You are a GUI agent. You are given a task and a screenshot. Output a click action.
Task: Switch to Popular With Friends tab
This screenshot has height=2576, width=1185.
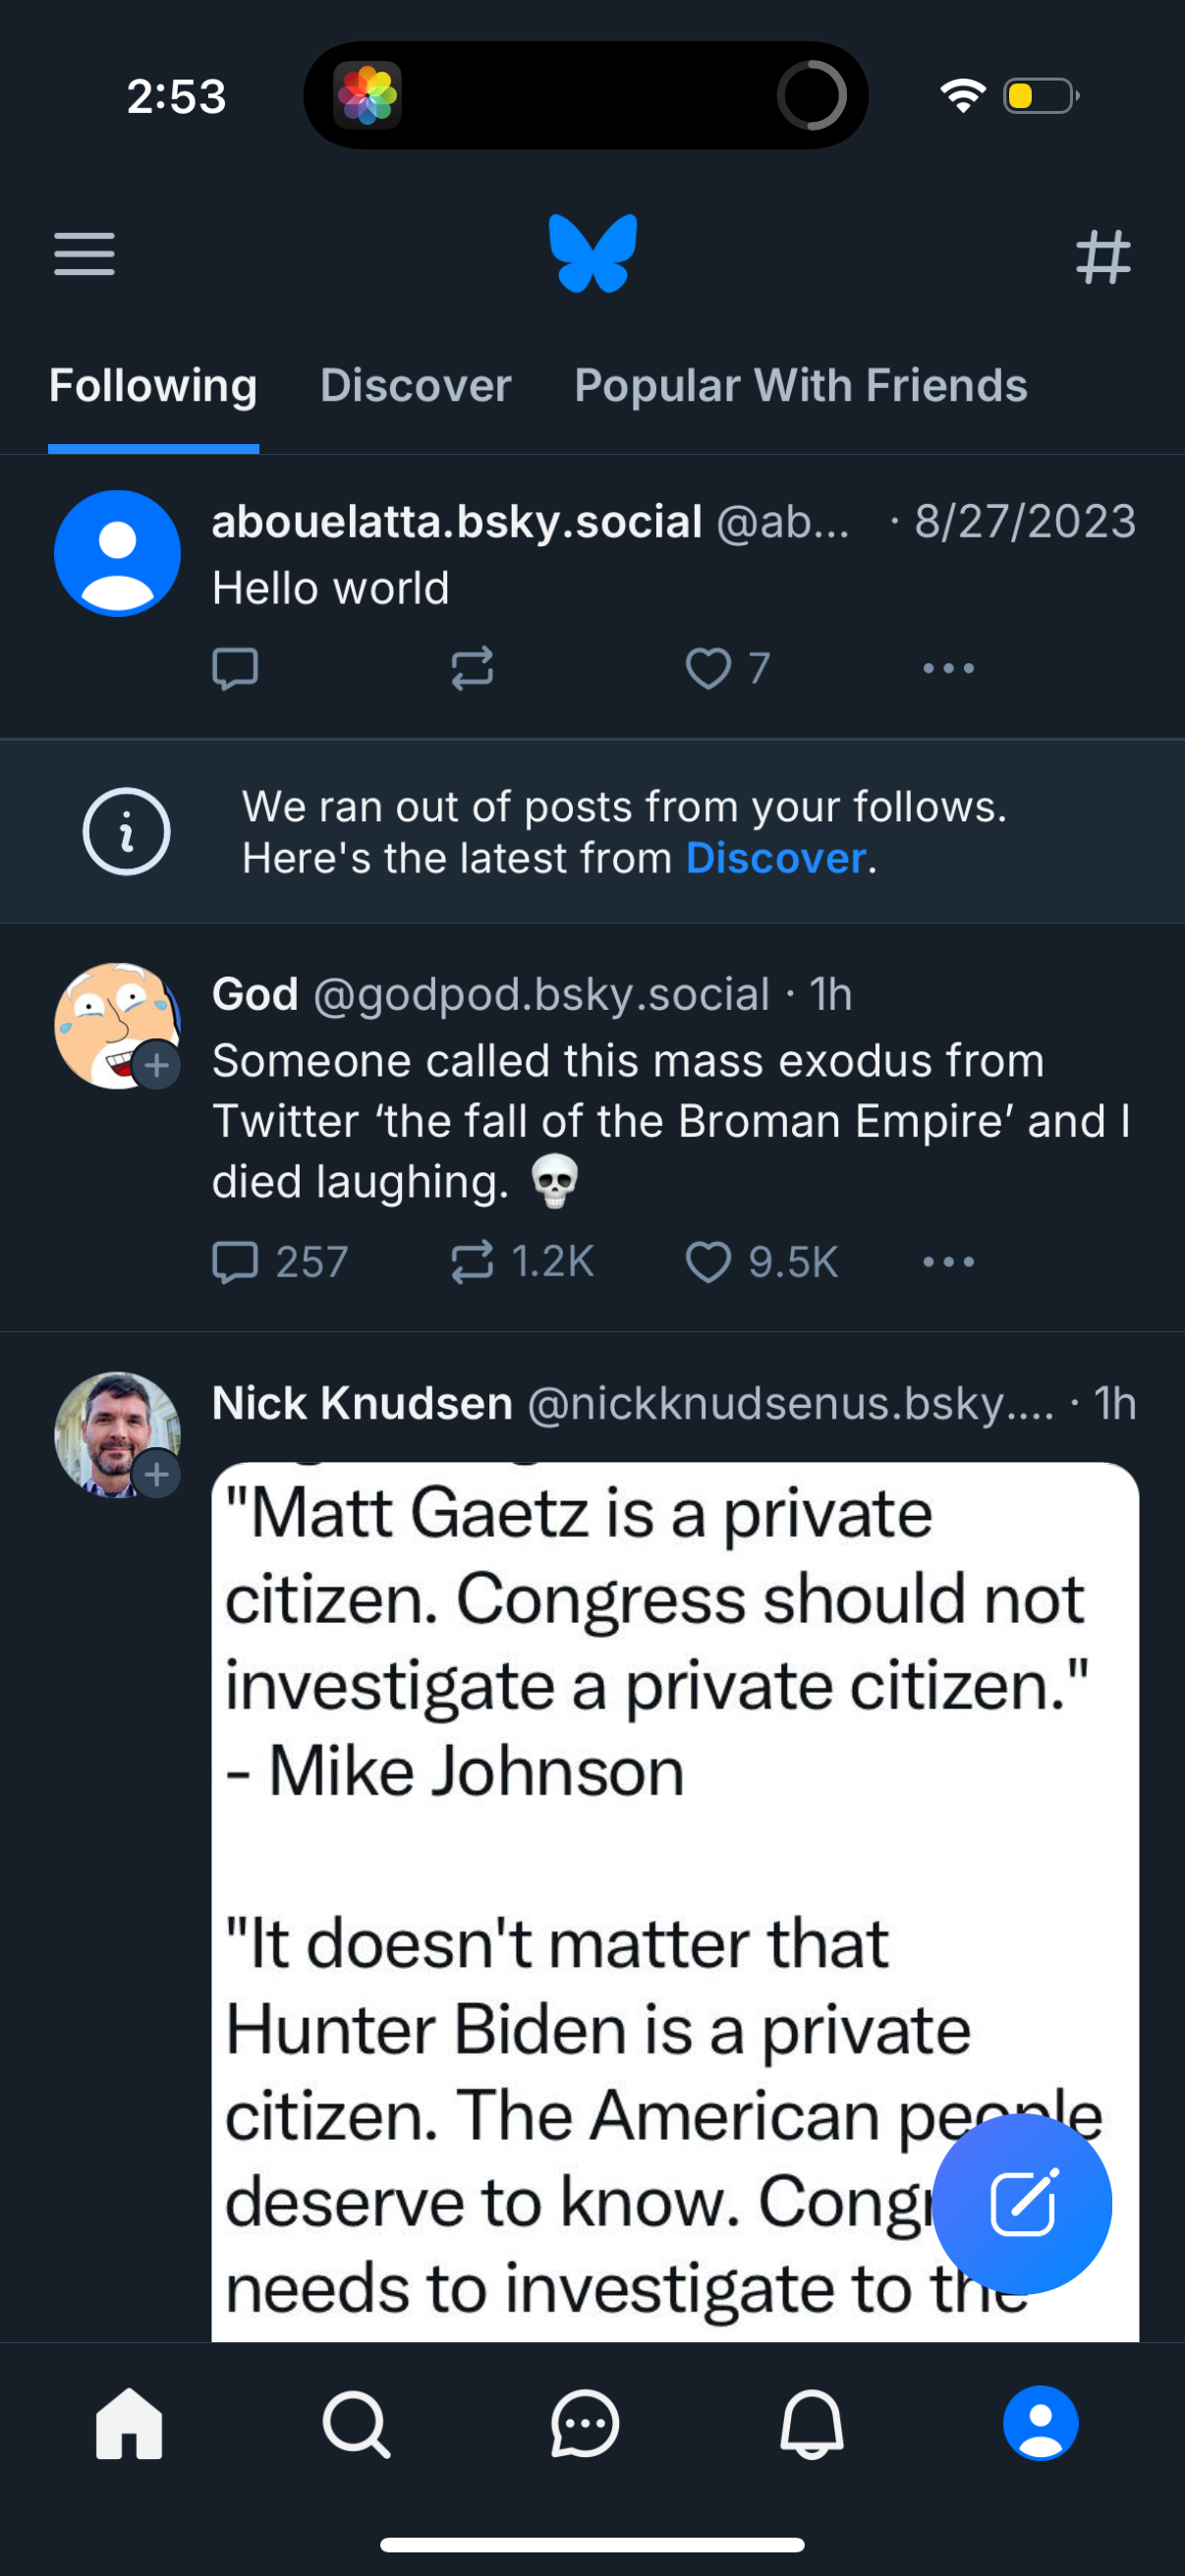pyautogui.click(x=800, y=386)
